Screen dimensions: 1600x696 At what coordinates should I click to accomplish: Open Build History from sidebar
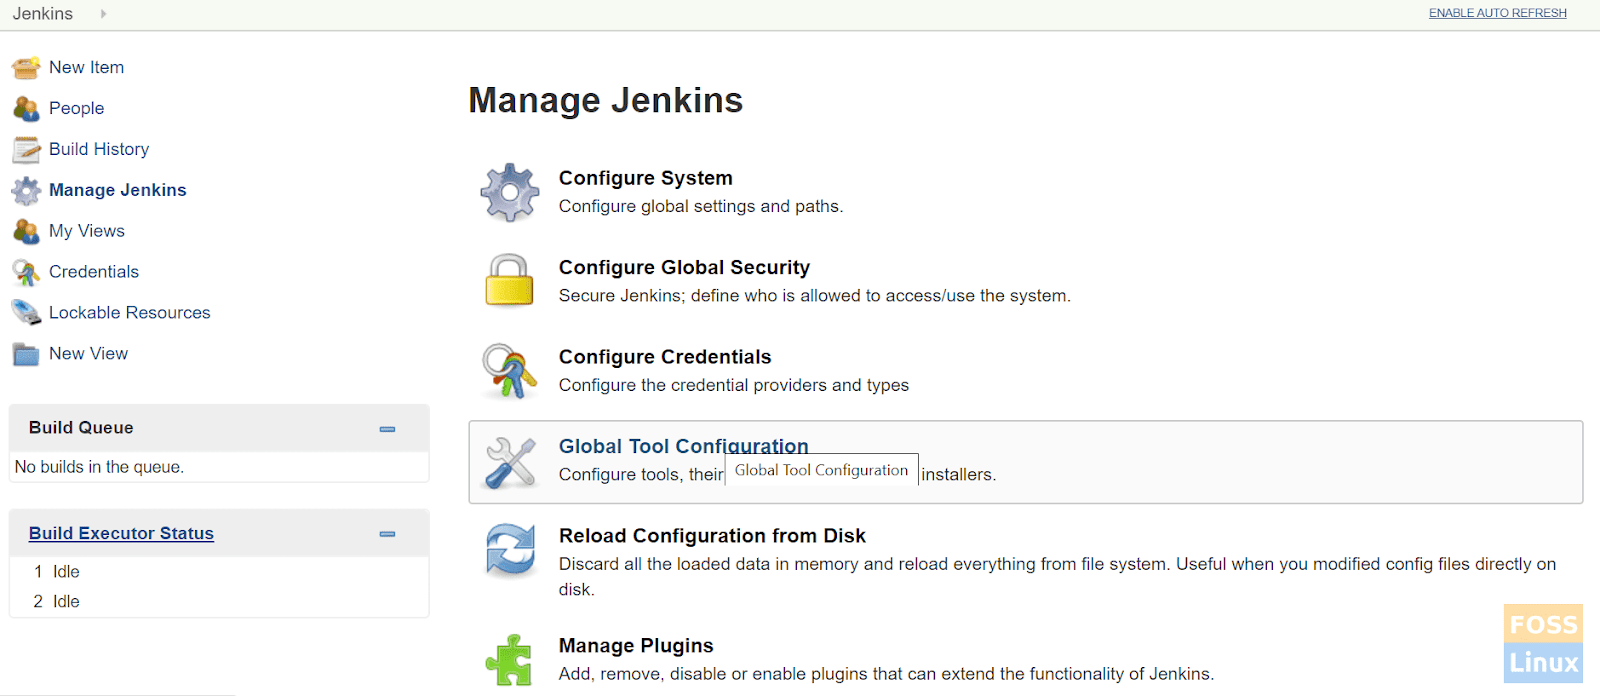[99, 150]
